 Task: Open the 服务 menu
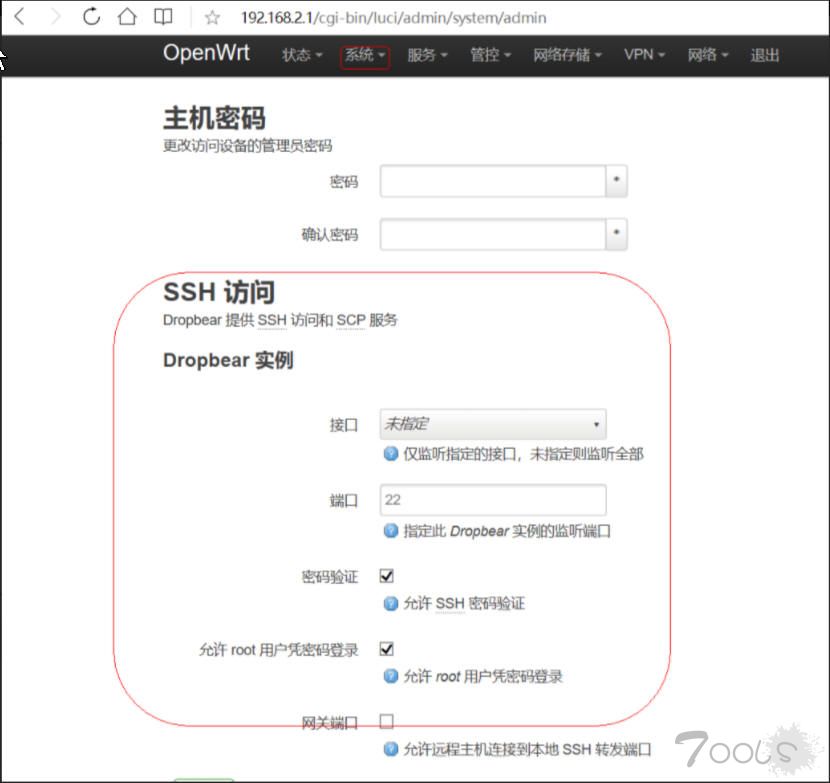click(x=427, y=55)
